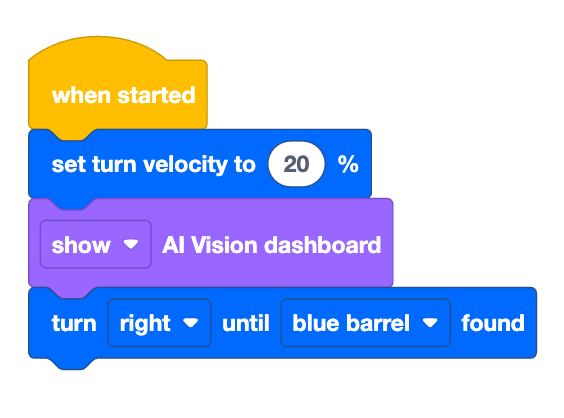Click the blue barrel dropdown arrow
Image resolution: width=564 pixels, height=418 pixels.
pos(430,323)
